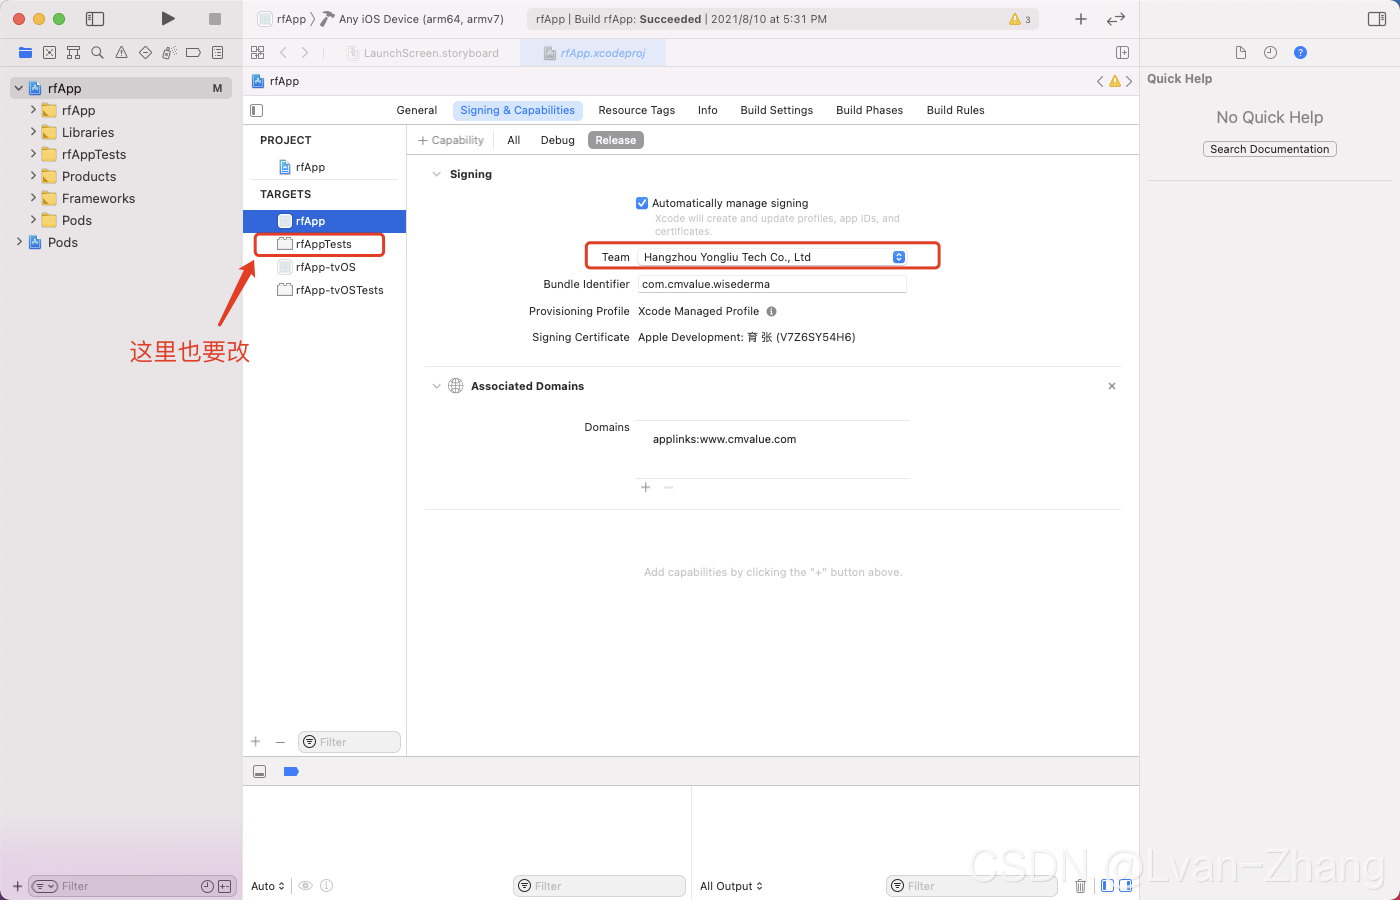Uncheck Automatically manage signing
This screenshot has width=1400, height=900.
point(642,203)
